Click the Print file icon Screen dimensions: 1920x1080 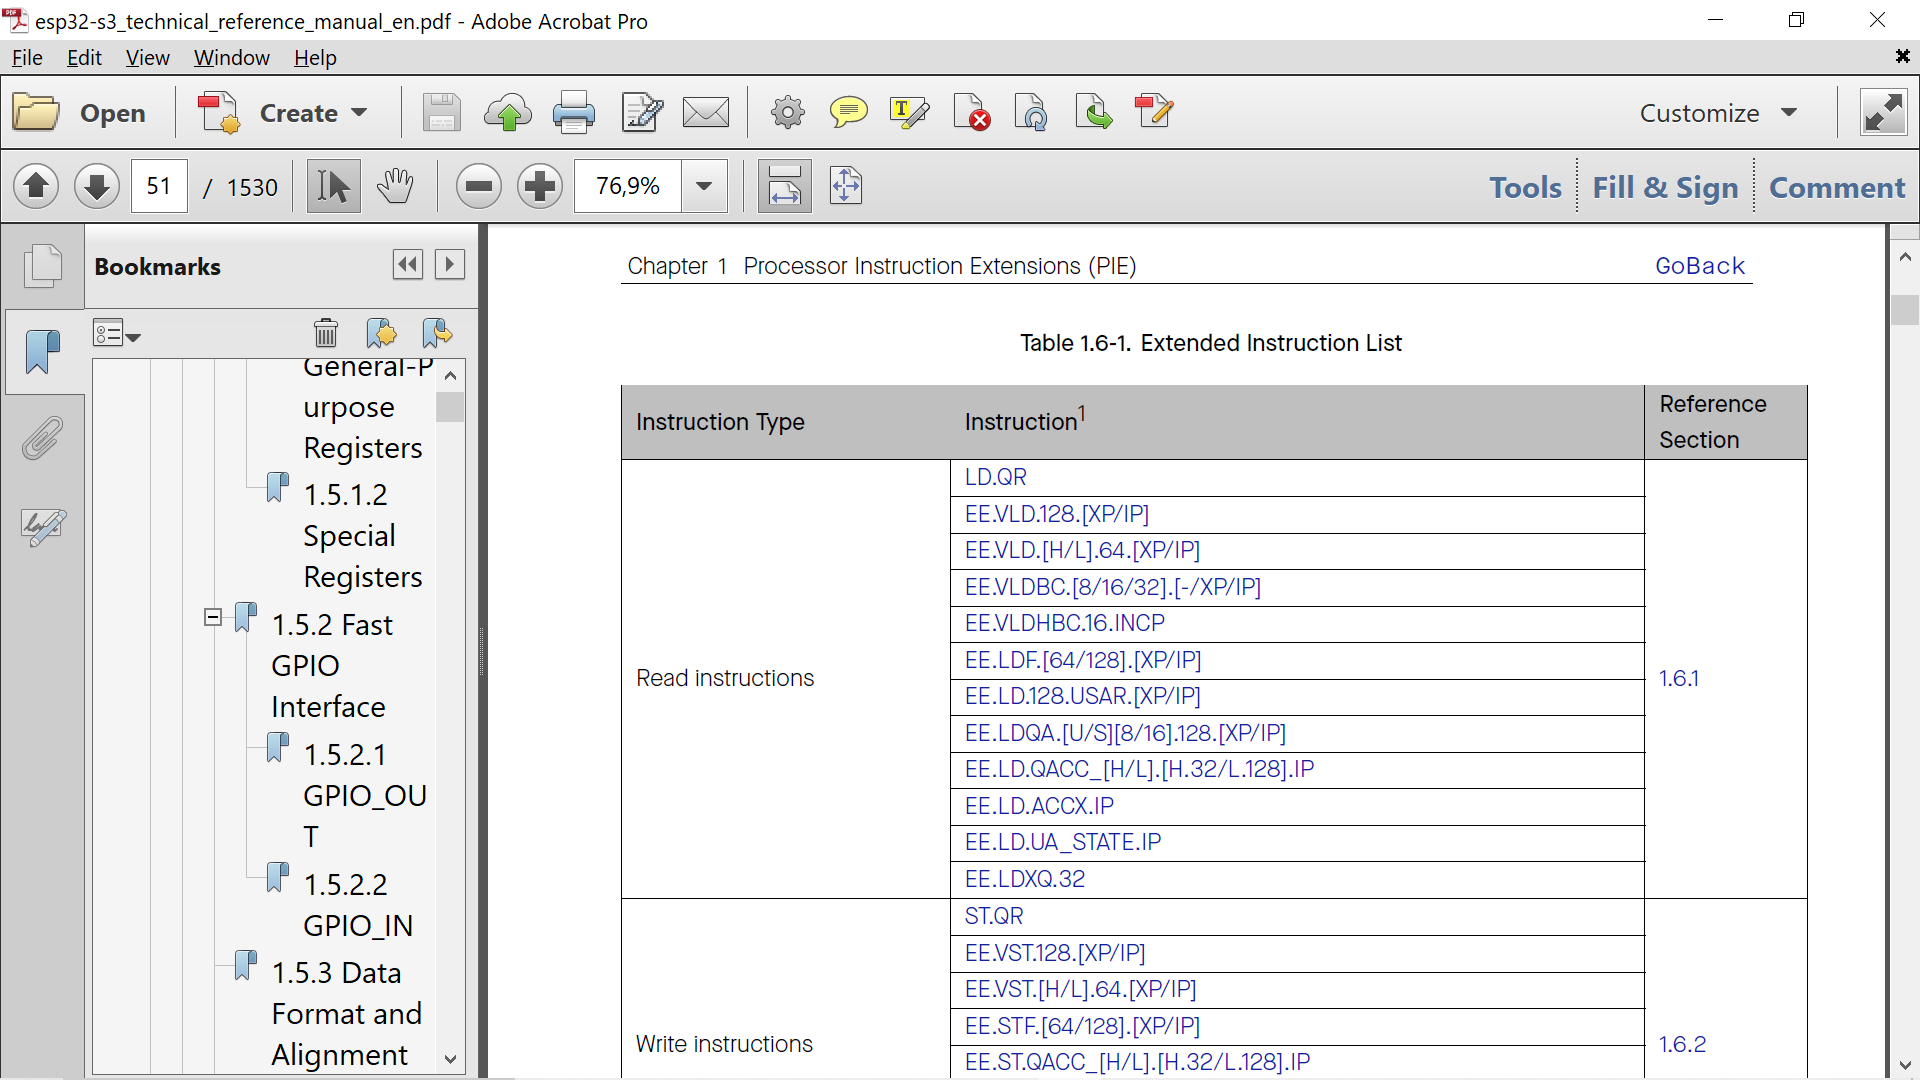pyautogui.click(x=574, y=113)
